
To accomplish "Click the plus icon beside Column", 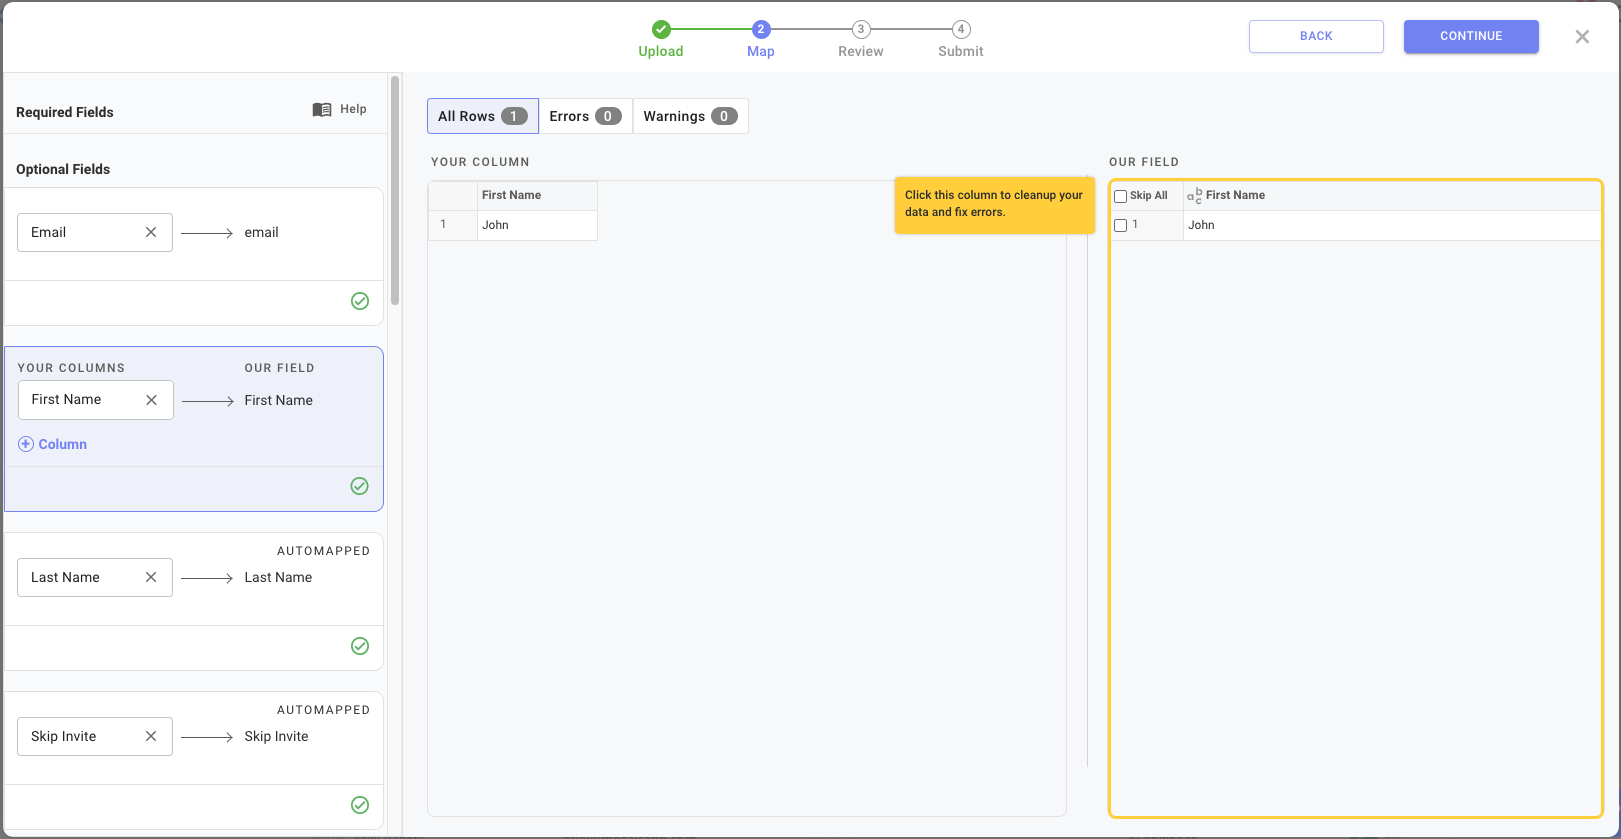I will point(26,444).
